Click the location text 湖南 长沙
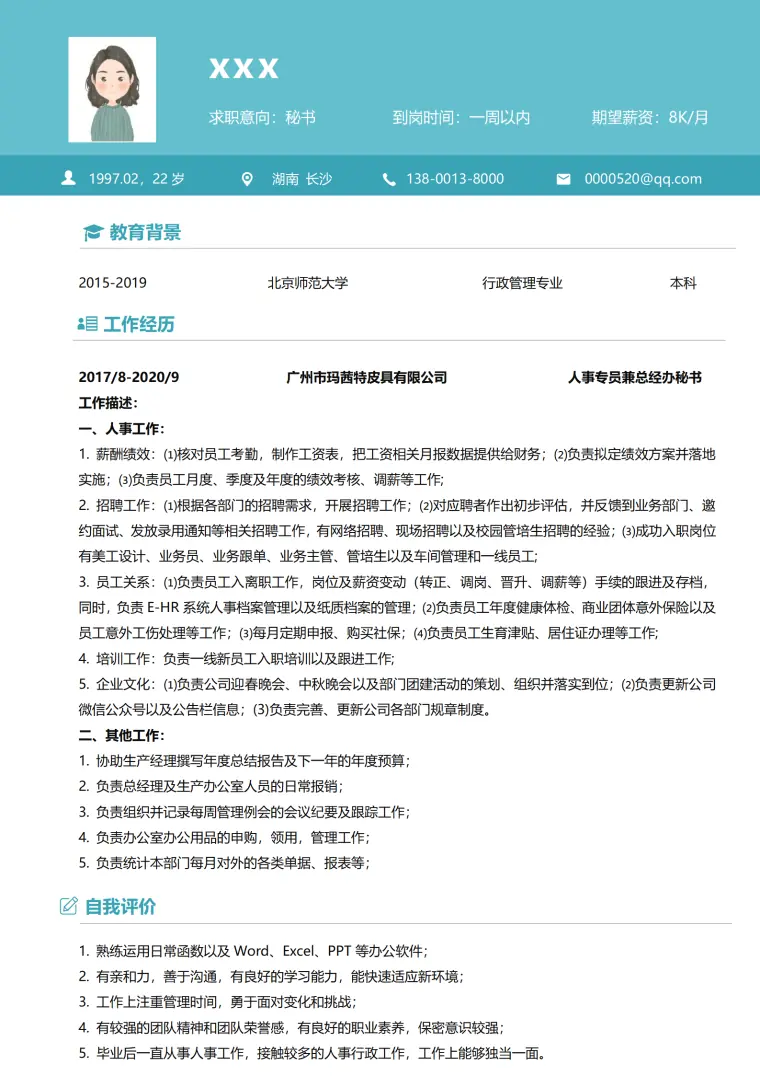This screenshot has height=1076, width=760. pyautogui.click(x=302, y=179)
